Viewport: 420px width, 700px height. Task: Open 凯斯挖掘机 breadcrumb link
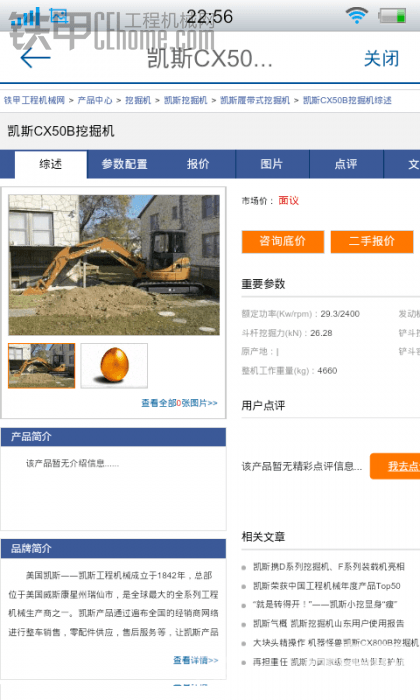click(186, 100)
